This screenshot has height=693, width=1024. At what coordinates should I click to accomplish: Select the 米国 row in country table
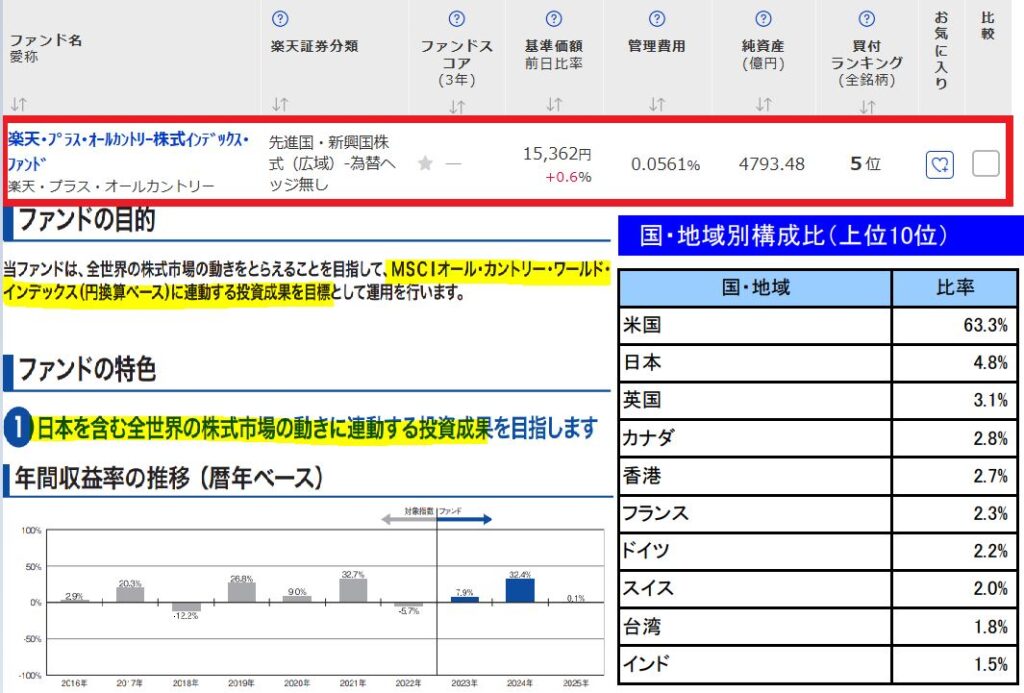[817, 325]
